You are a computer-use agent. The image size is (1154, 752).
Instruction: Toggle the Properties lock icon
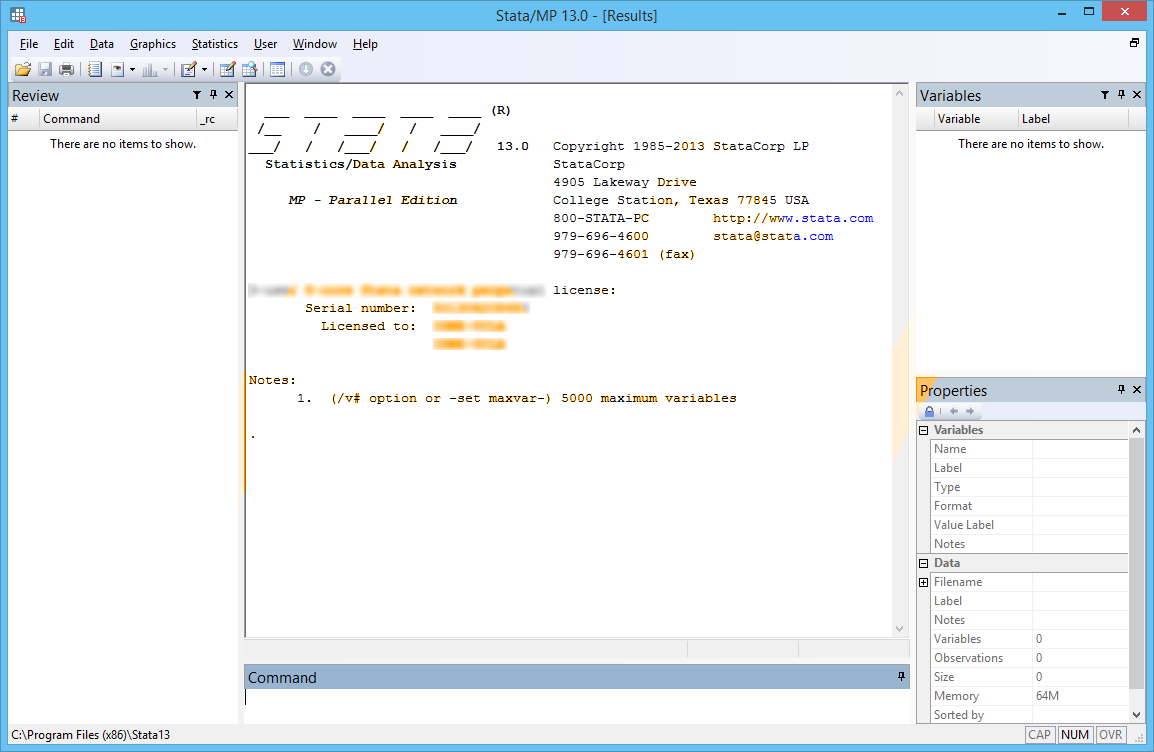(929, 411)
